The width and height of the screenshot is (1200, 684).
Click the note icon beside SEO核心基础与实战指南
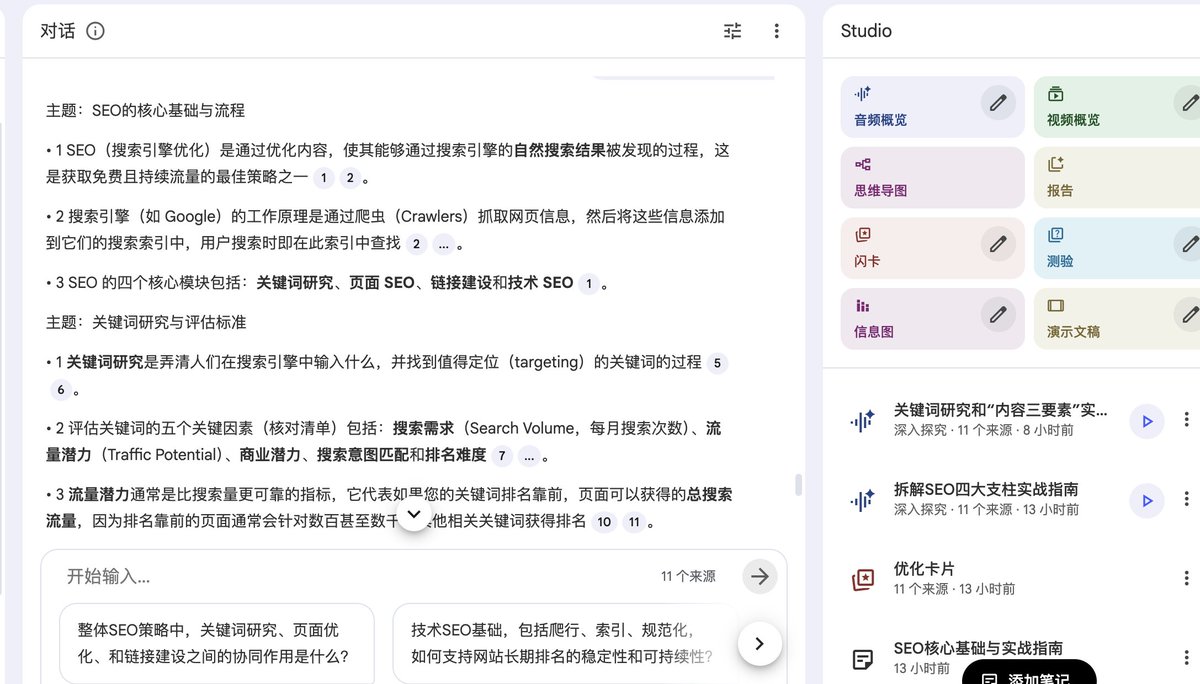(x=862, y=658)
